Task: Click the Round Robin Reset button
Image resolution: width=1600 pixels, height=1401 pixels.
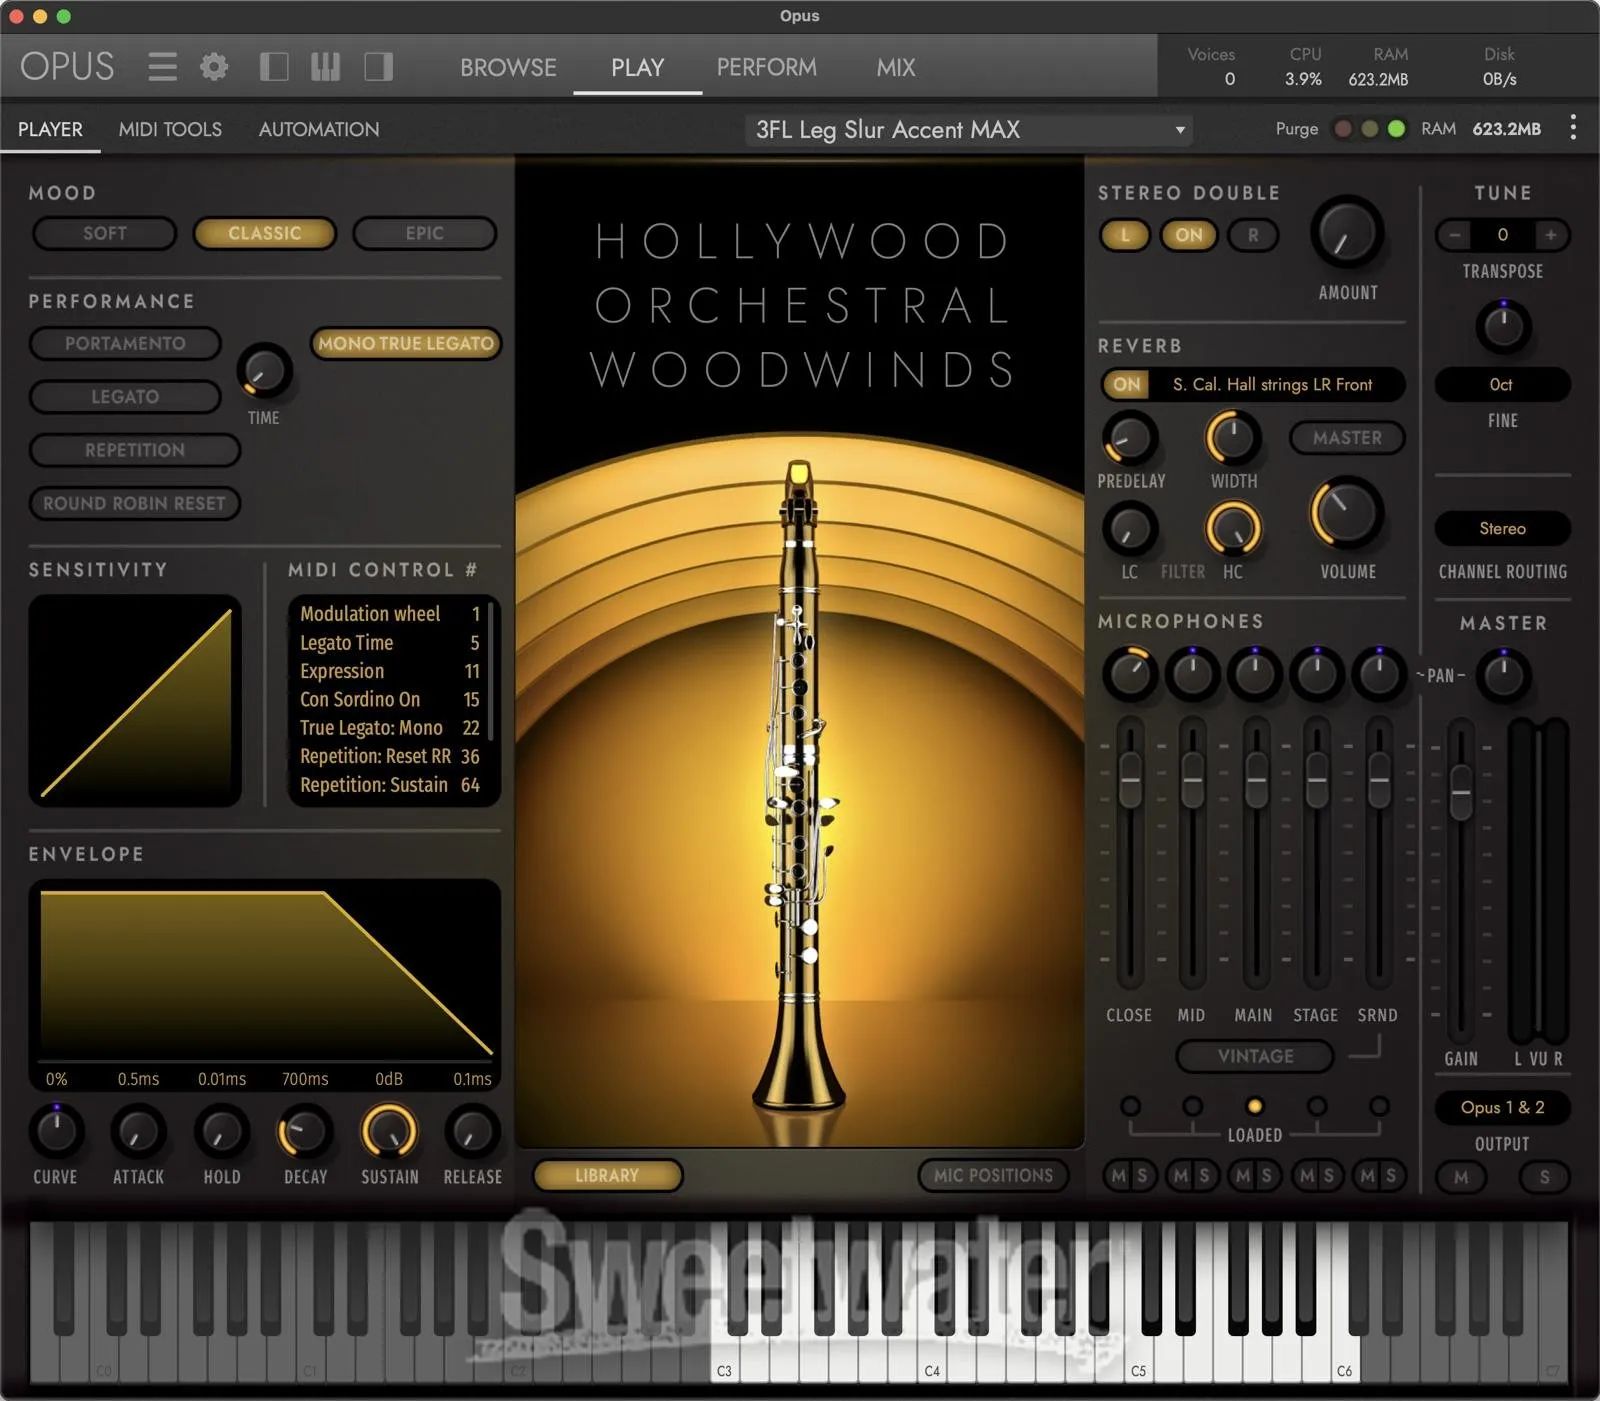Action: [135, 503]
